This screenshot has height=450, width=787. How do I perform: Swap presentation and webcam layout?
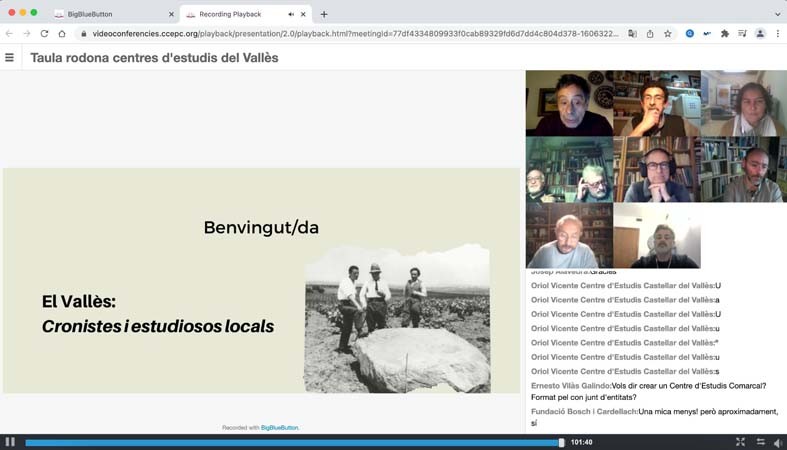[x=760, y=442]
